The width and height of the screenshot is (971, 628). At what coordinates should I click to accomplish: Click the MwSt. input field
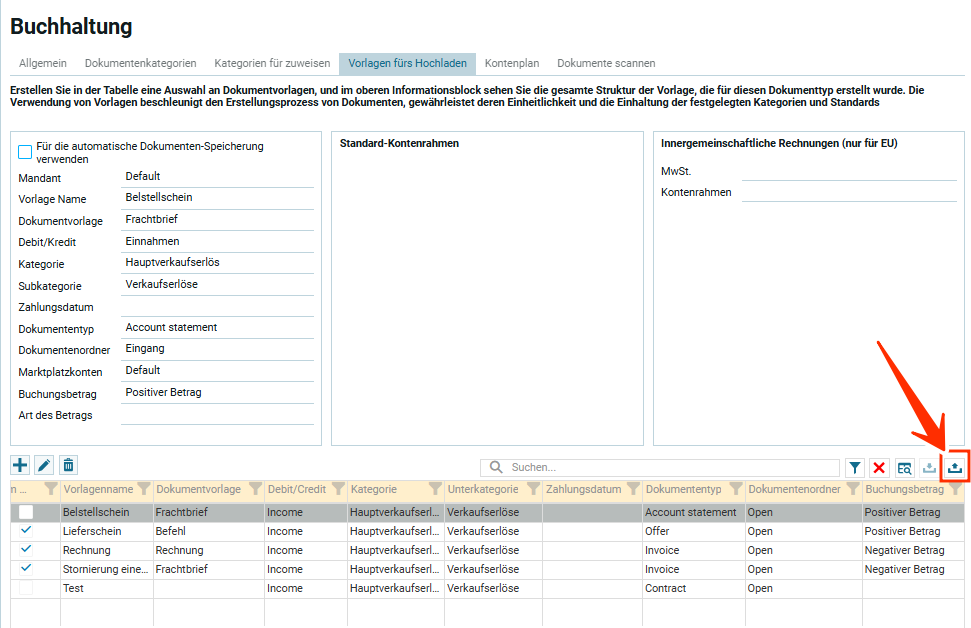tap(849, 171)
